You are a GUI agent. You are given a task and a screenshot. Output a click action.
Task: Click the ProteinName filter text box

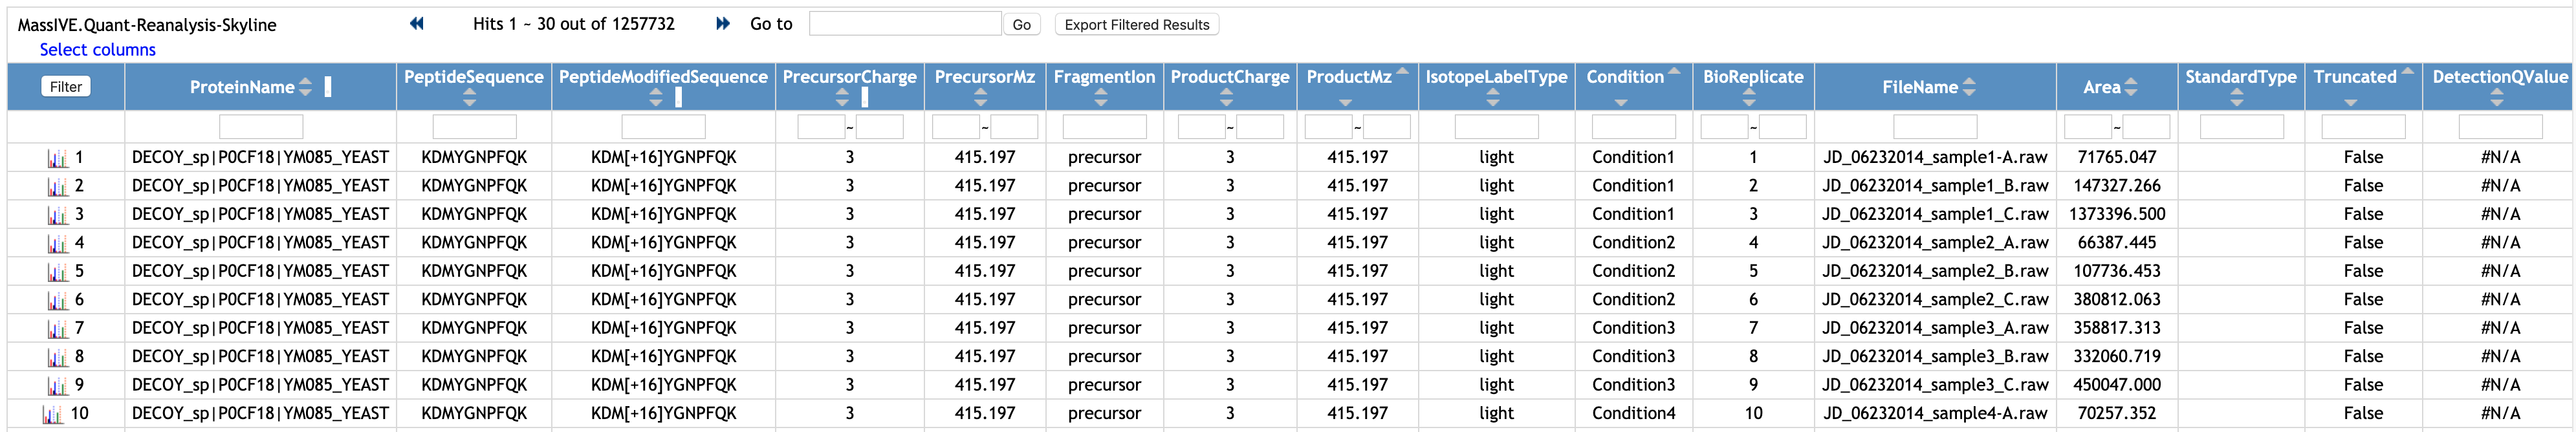261,127
